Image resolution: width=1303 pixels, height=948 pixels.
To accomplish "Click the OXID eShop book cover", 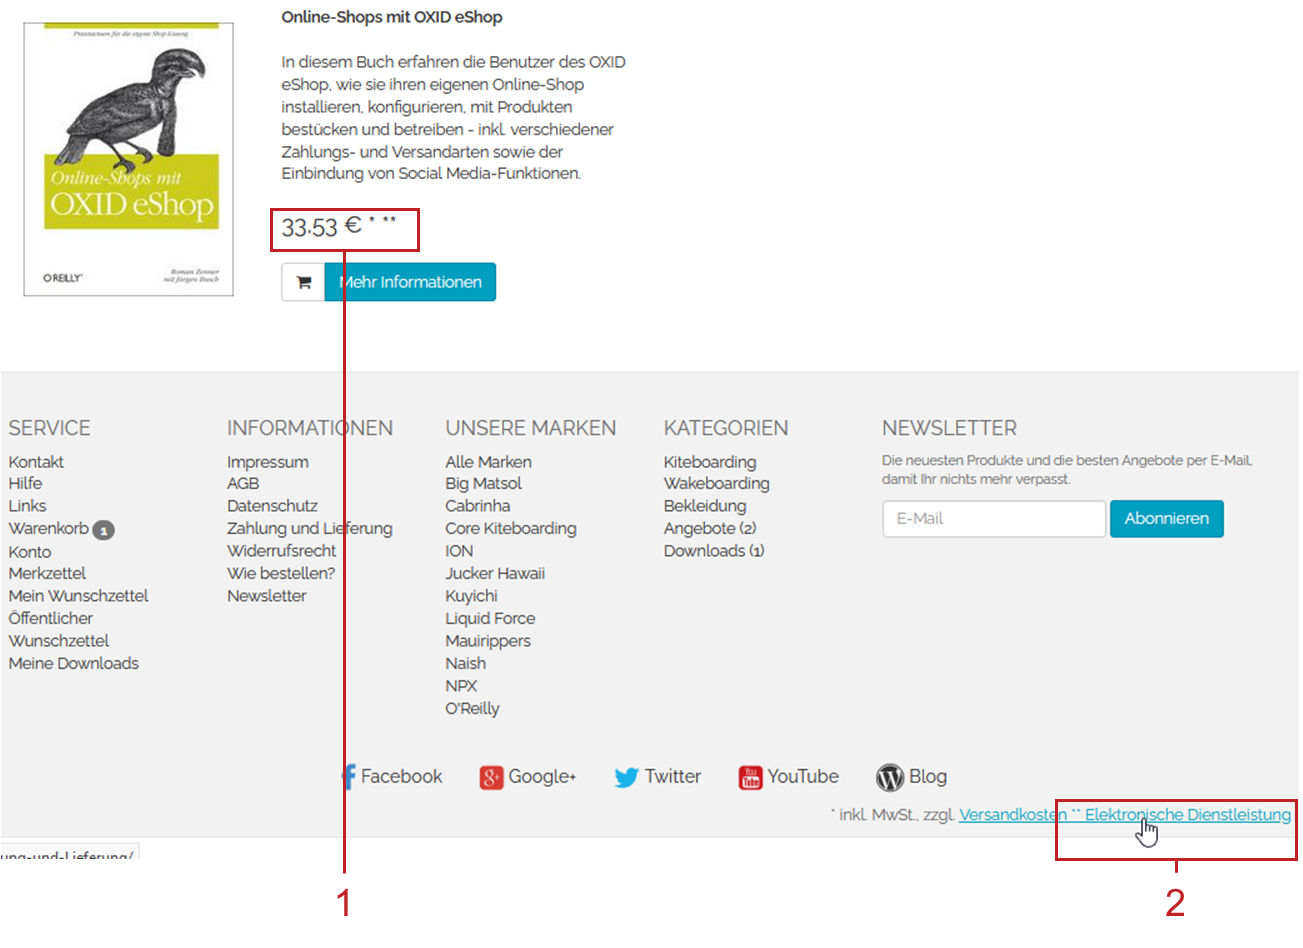I will click(129, 160).
